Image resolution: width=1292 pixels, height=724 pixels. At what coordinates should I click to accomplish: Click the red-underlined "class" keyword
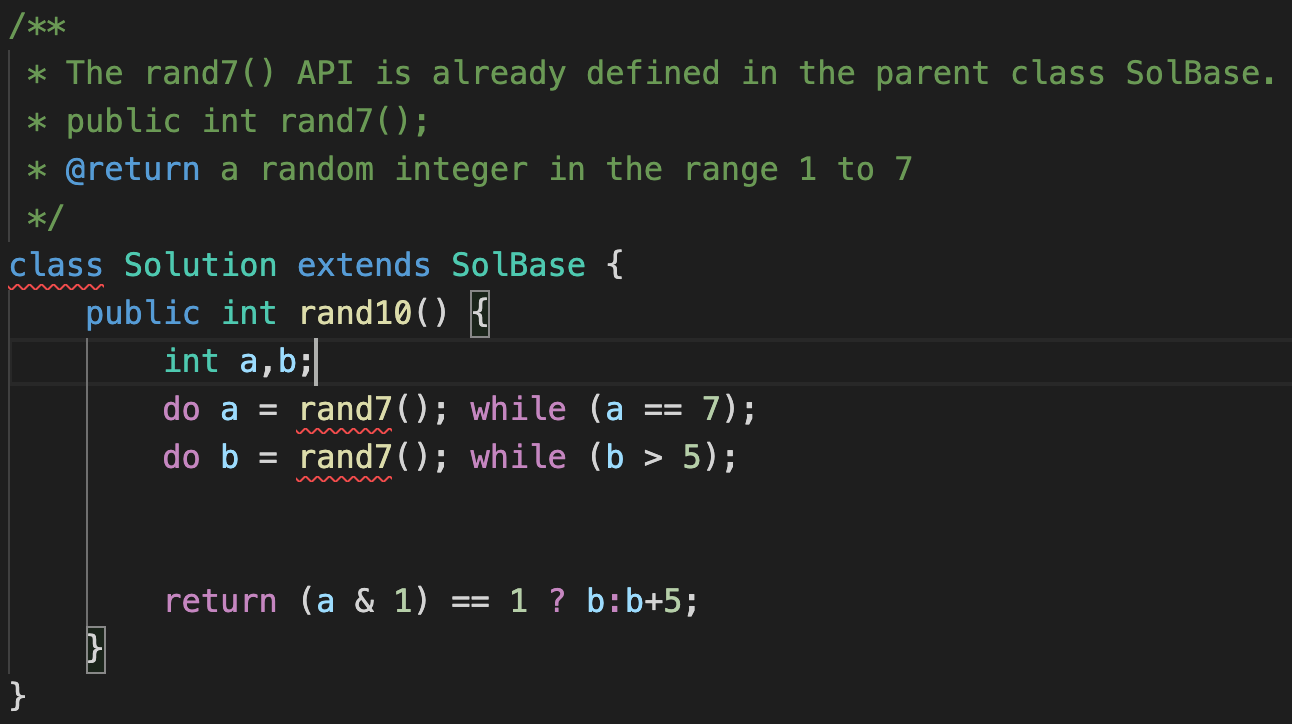(x=56, y=266)
